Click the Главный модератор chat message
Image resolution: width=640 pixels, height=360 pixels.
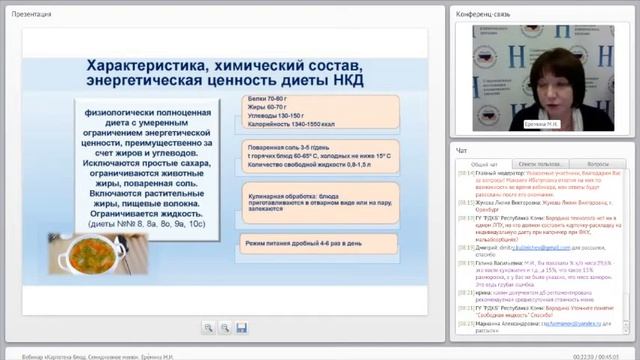tap(540, 184)
